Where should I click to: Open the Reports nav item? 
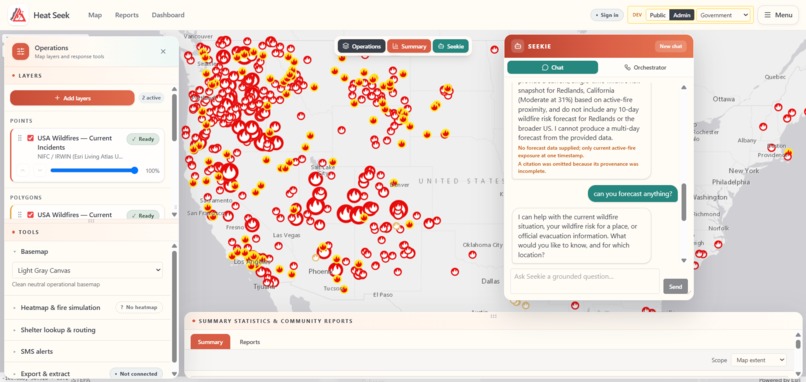[x=126, y=15]
